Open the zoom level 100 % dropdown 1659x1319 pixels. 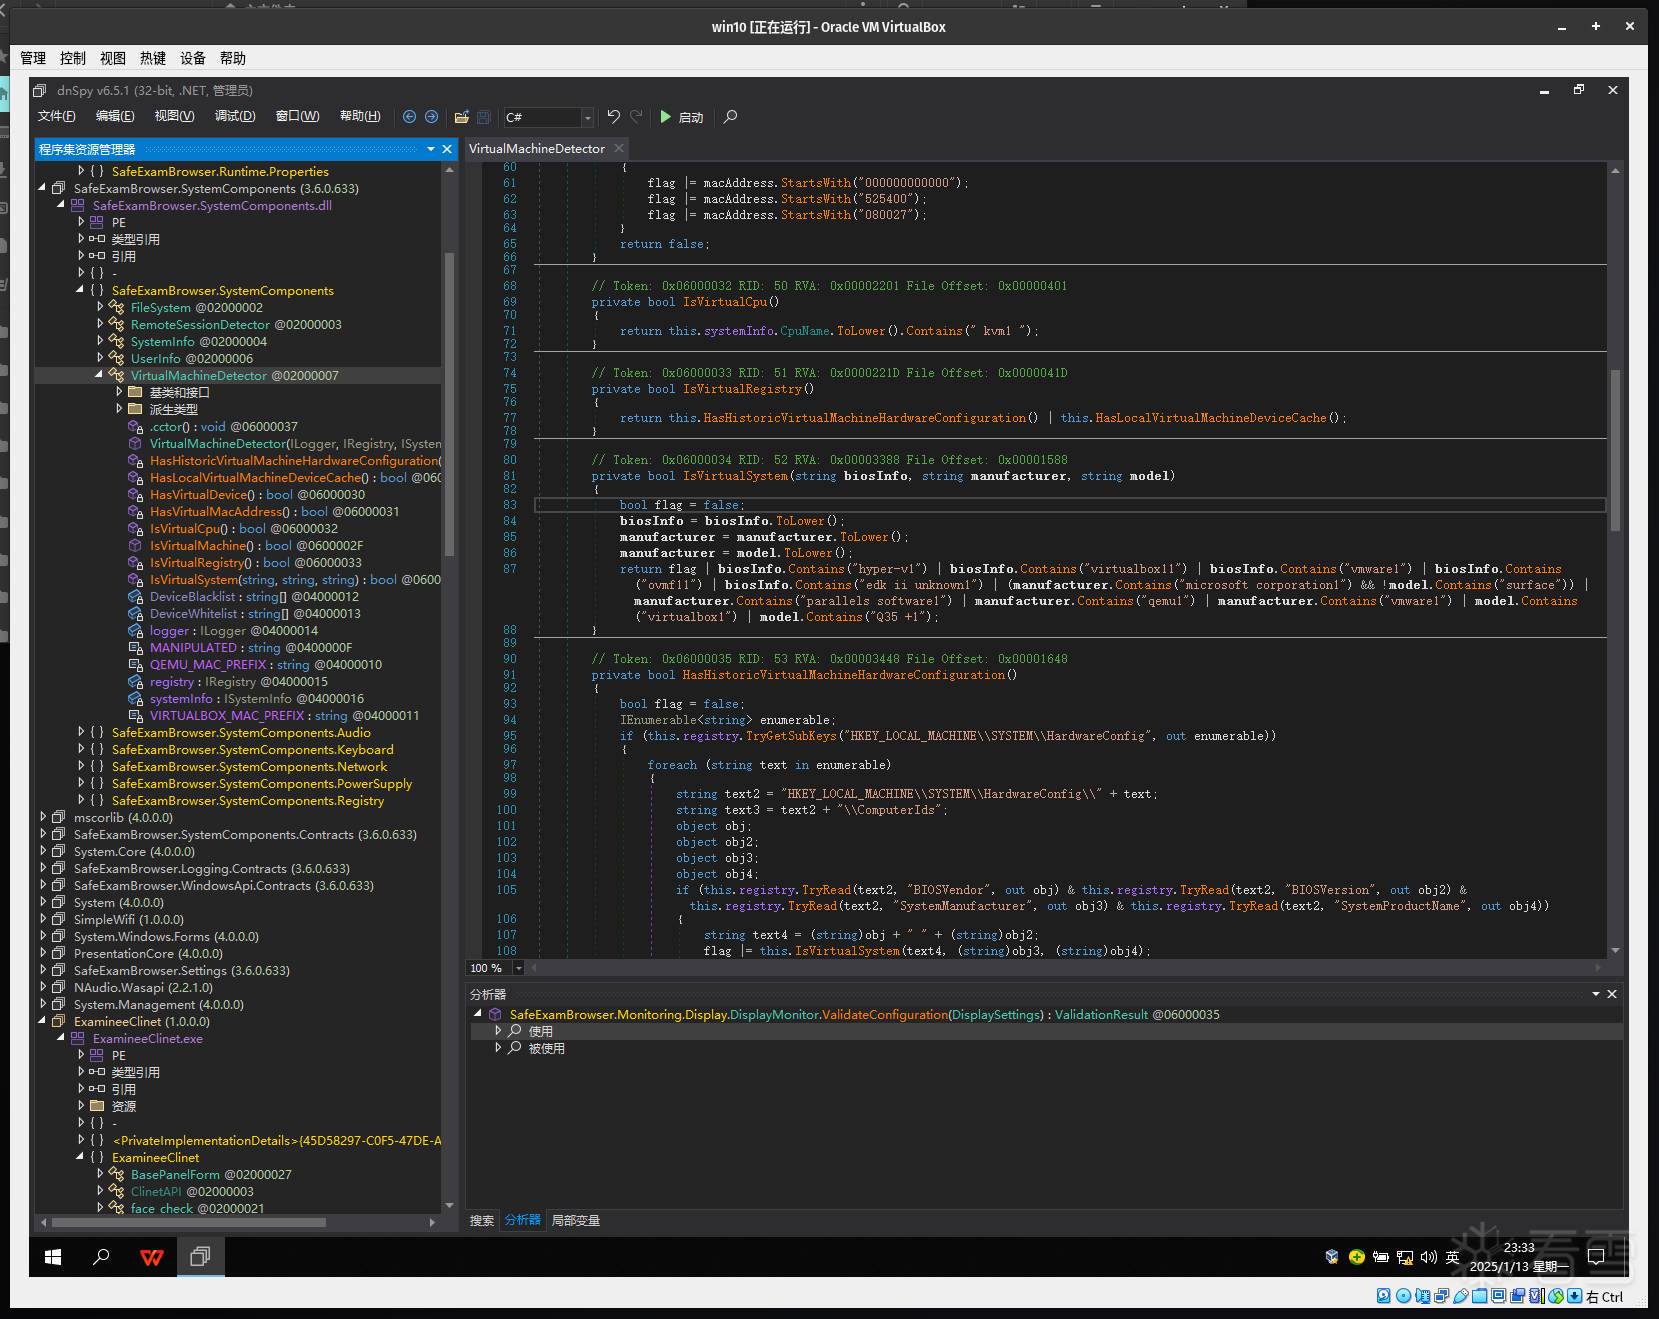tap(518, 968)
